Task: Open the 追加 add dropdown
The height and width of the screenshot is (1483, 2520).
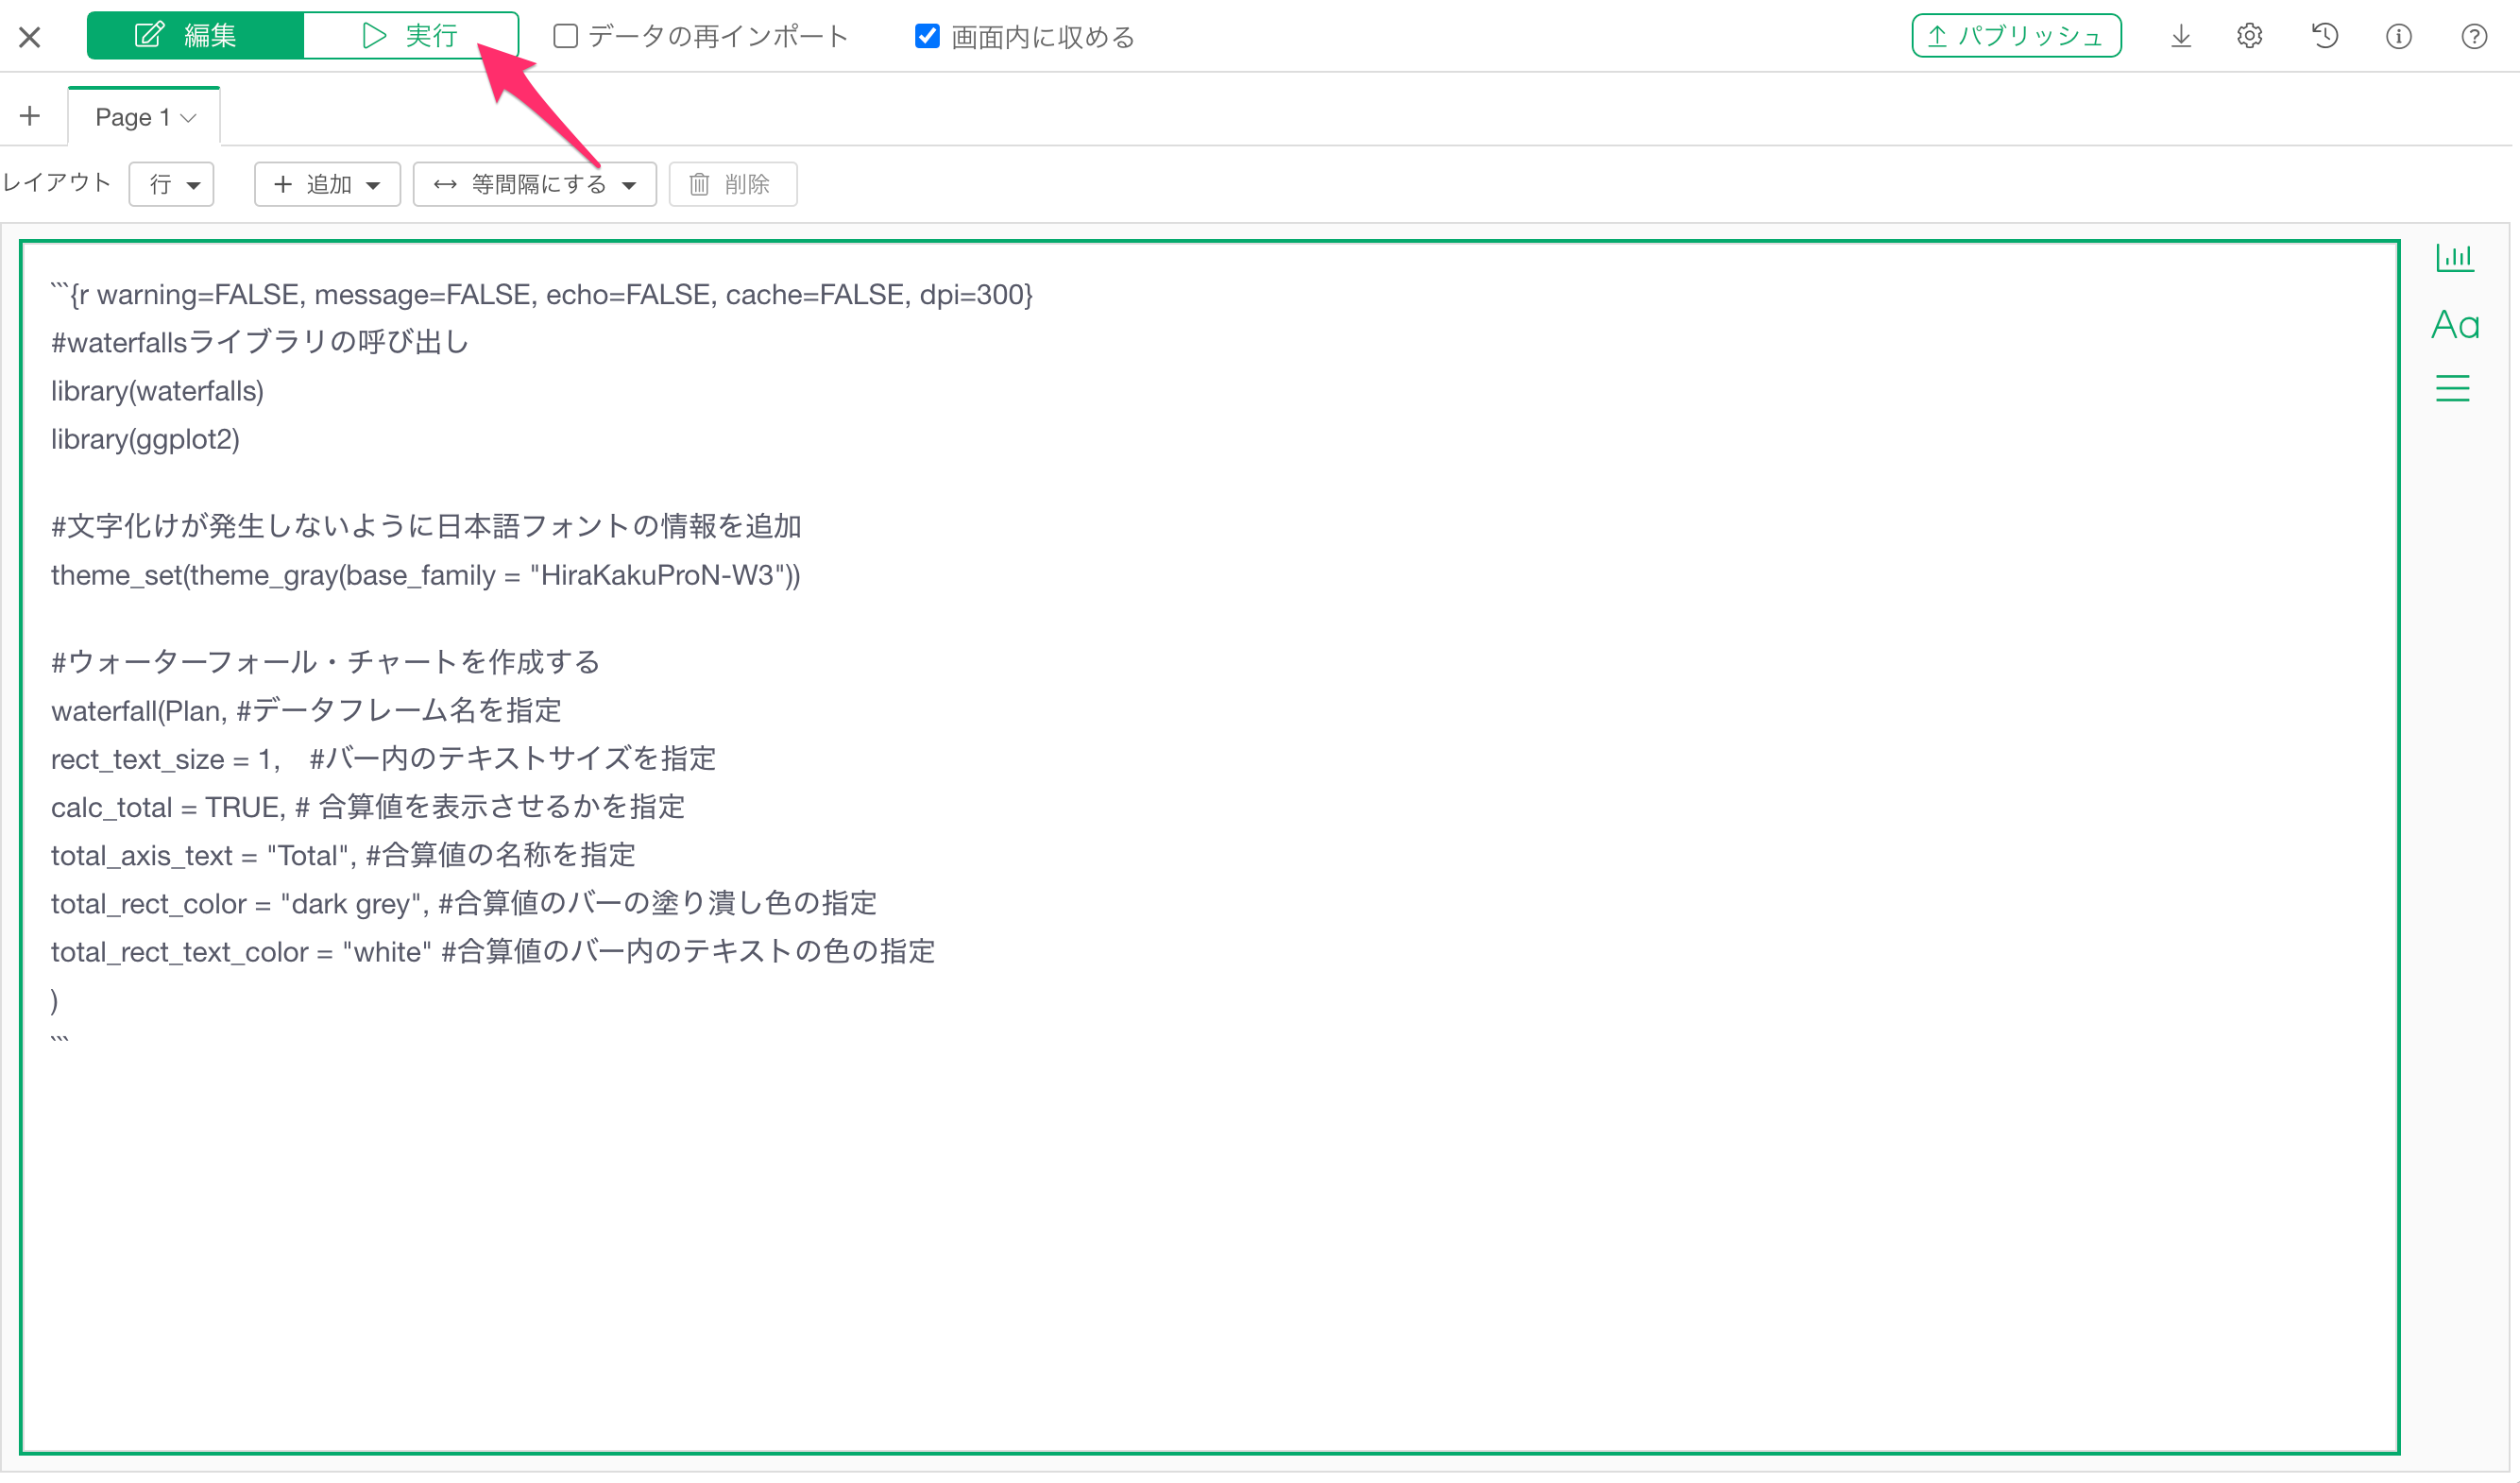Action: [327, 184]
